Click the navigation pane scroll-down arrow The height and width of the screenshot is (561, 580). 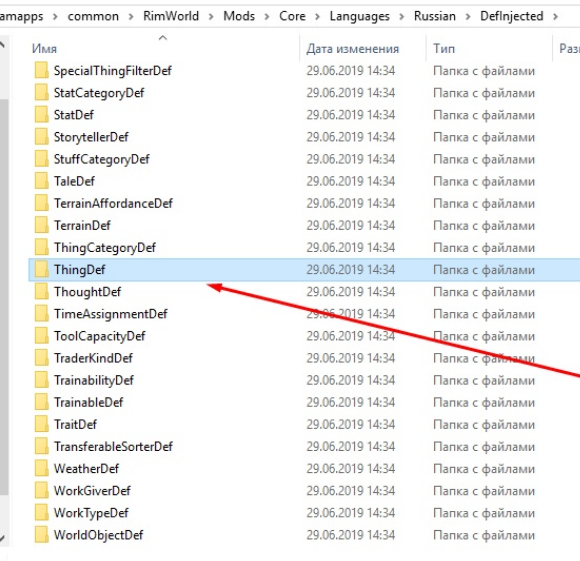pyautogui.click(x=2, y=538)
